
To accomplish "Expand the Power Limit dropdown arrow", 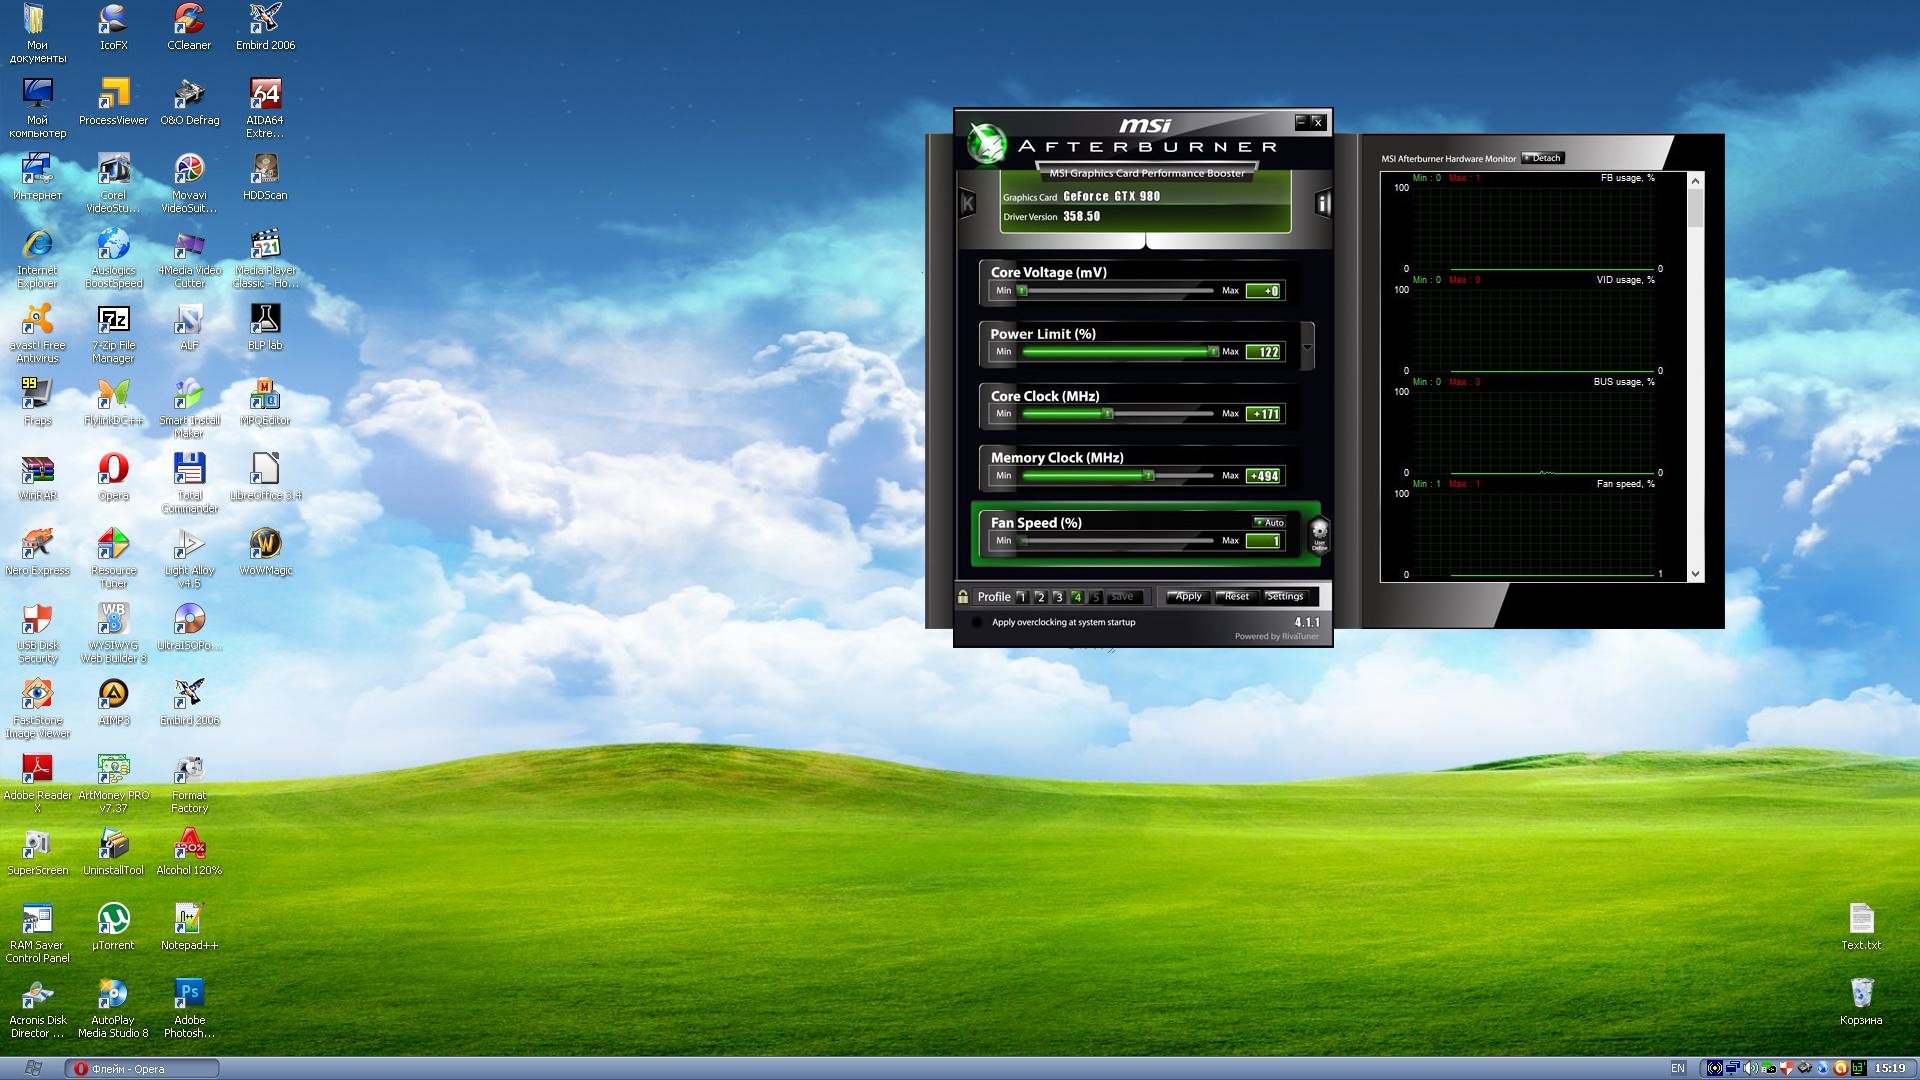I will (1307, 348).
